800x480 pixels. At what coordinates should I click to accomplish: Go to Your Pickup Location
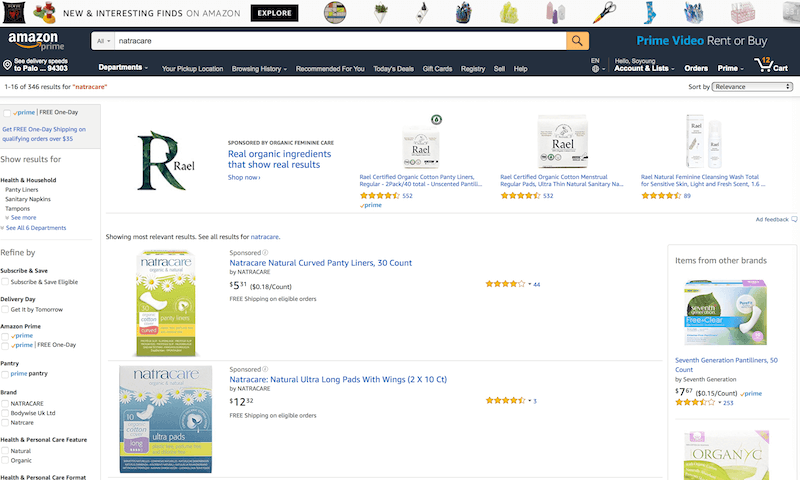click(x=192, y=69)
